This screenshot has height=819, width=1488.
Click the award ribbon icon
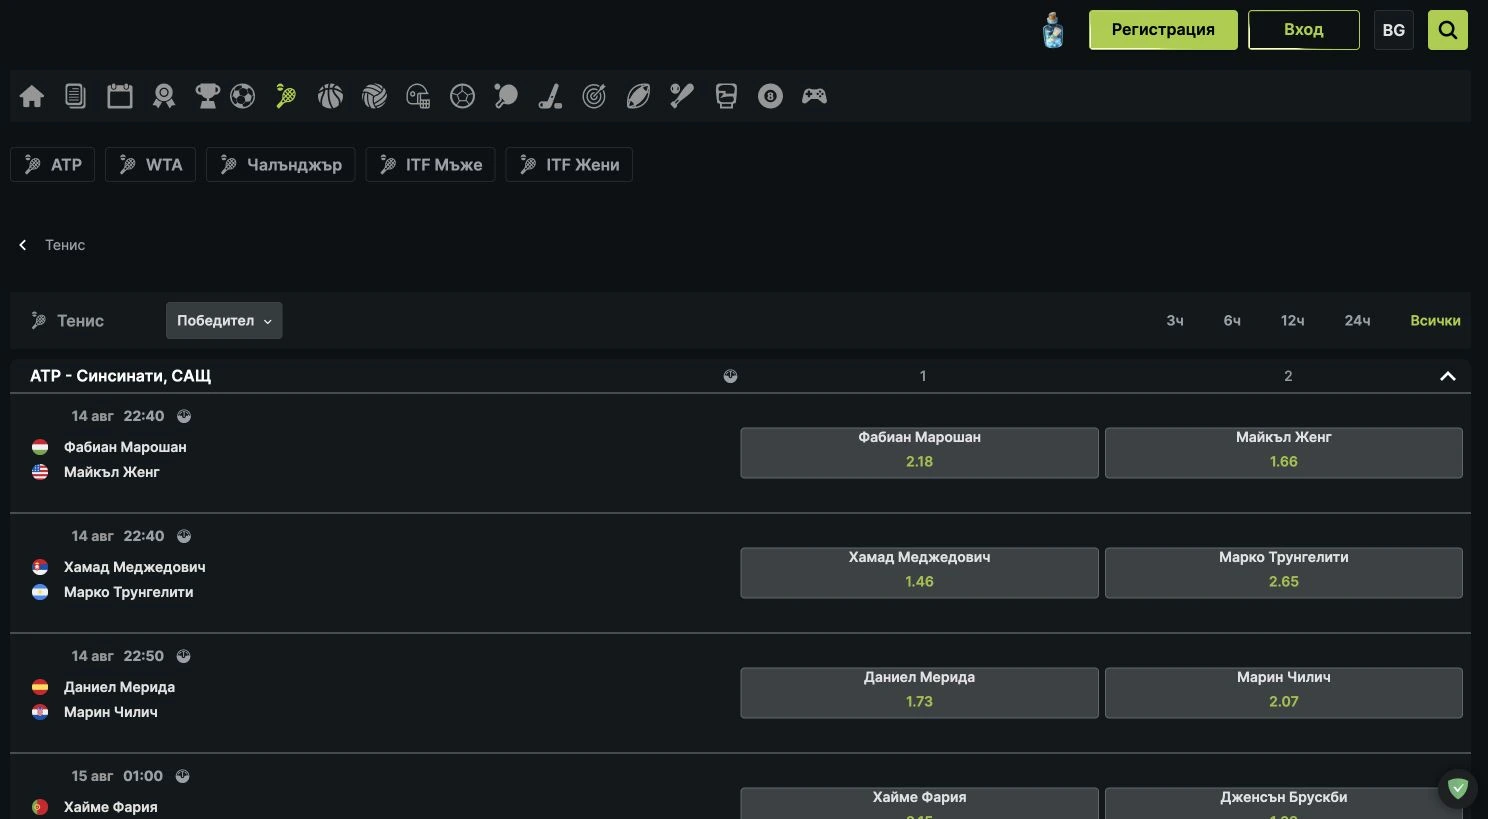164,96
